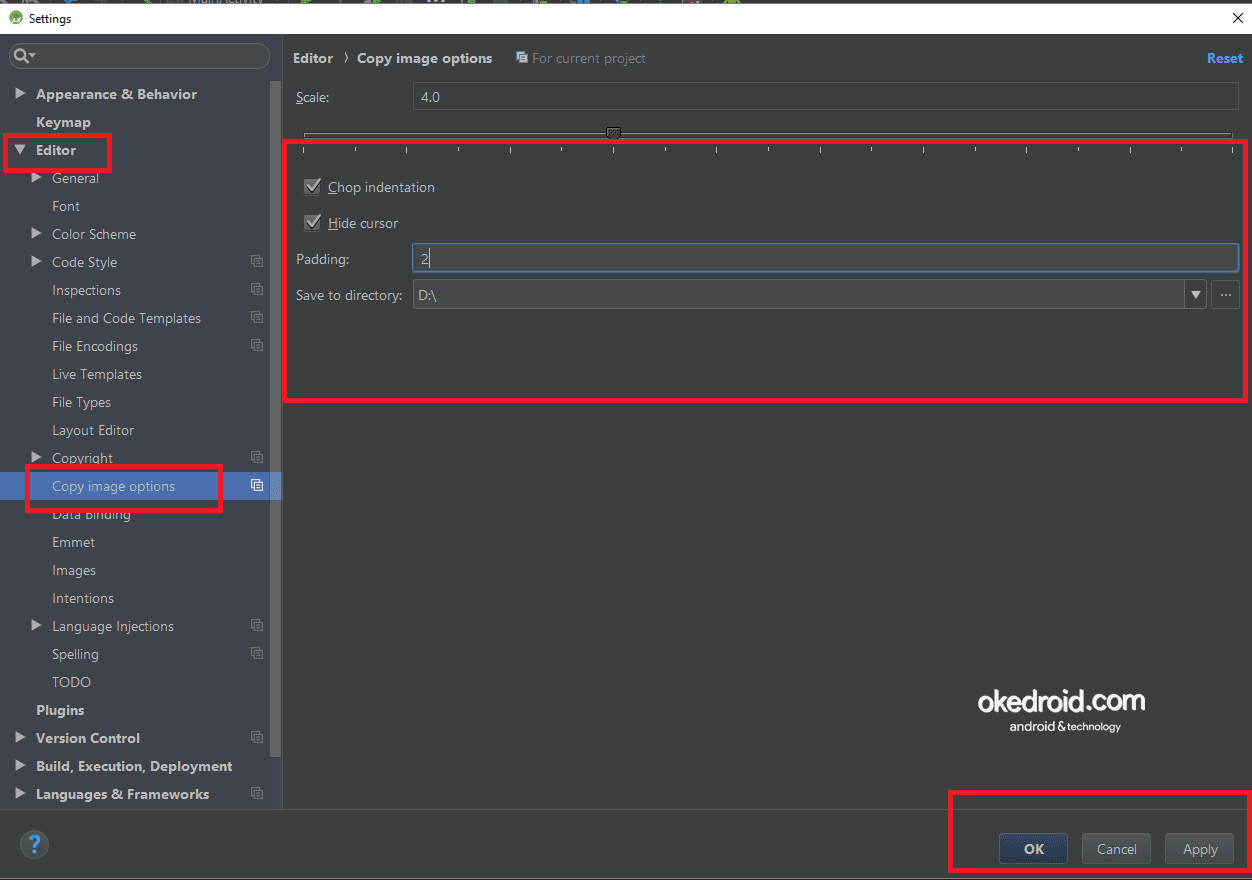Image resolution: width=1252 pixels, height=880 pixels.
Task: Click Editor in the breadcrumb path
Action: pos(312,58)
